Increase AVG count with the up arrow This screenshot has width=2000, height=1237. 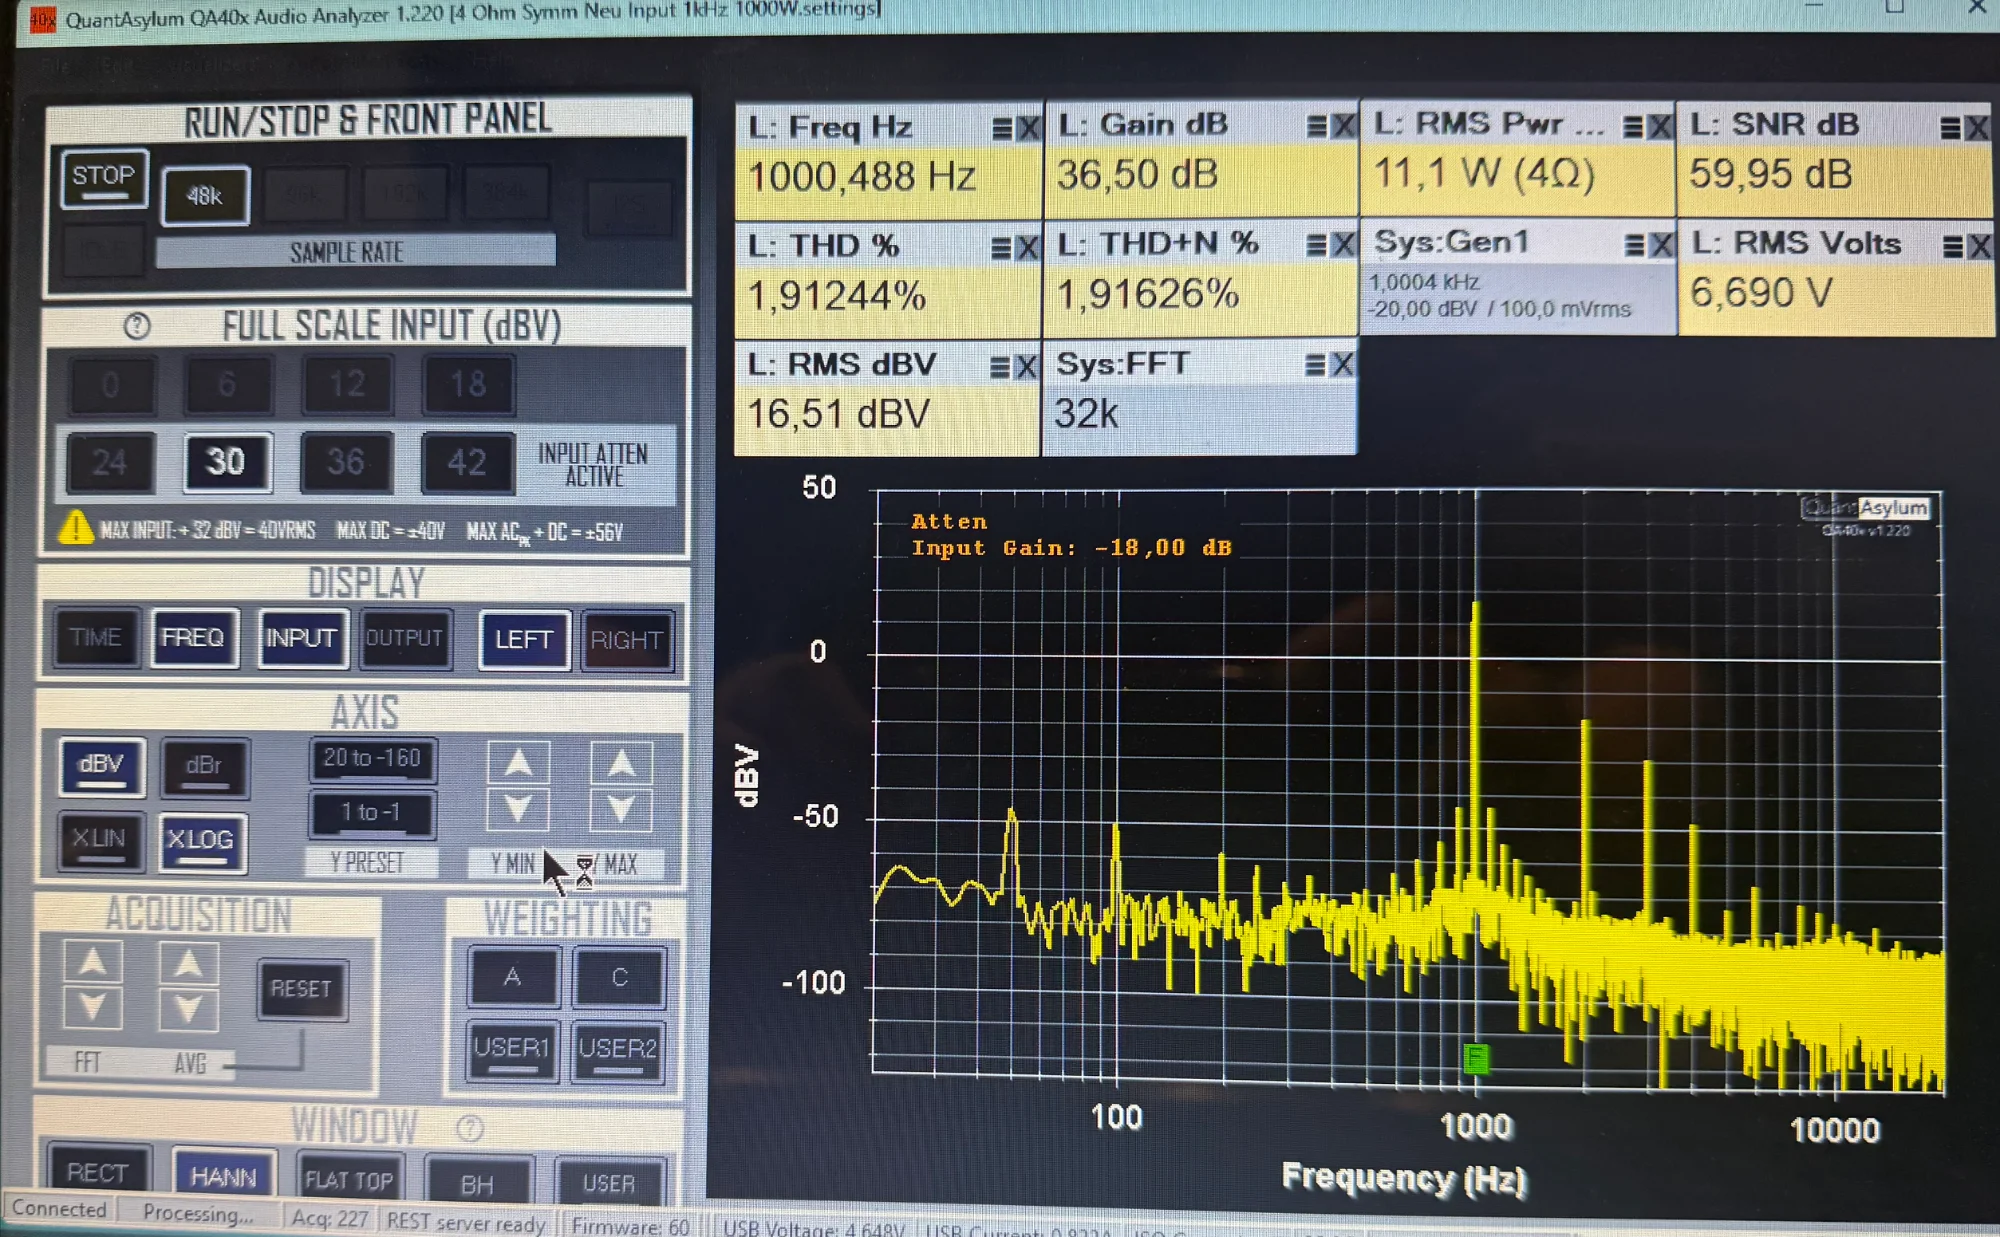click(188, 962)
